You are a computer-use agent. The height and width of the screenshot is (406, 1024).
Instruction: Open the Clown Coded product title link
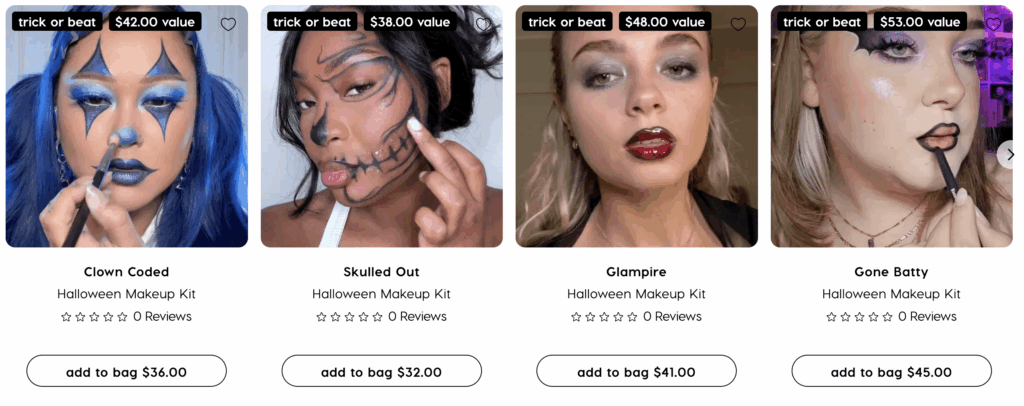127,272
